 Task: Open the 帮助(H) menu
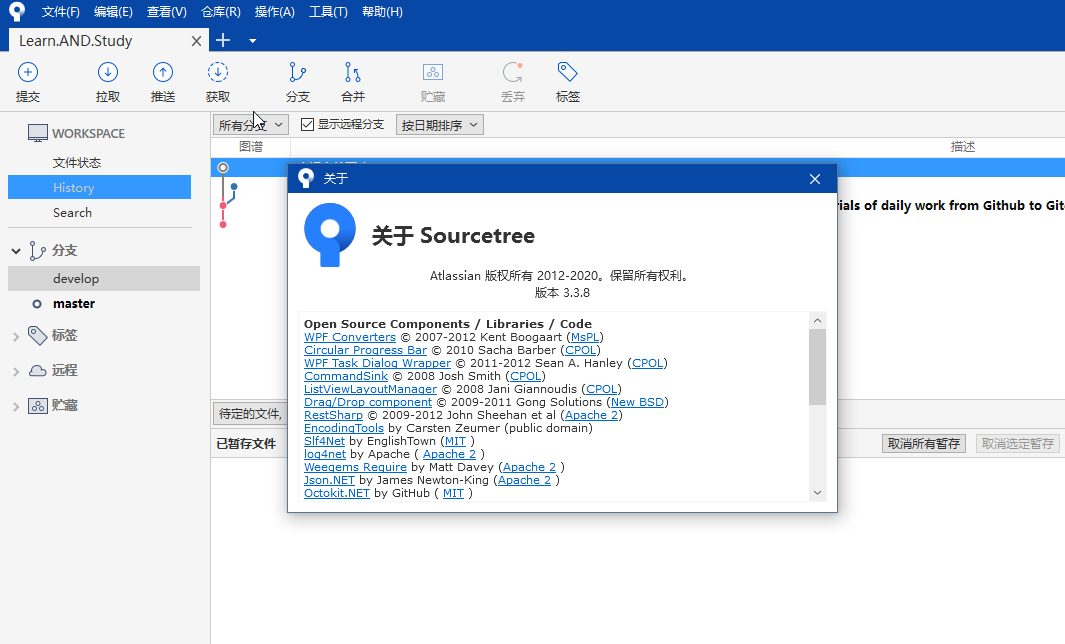click(x=382, y=12)
